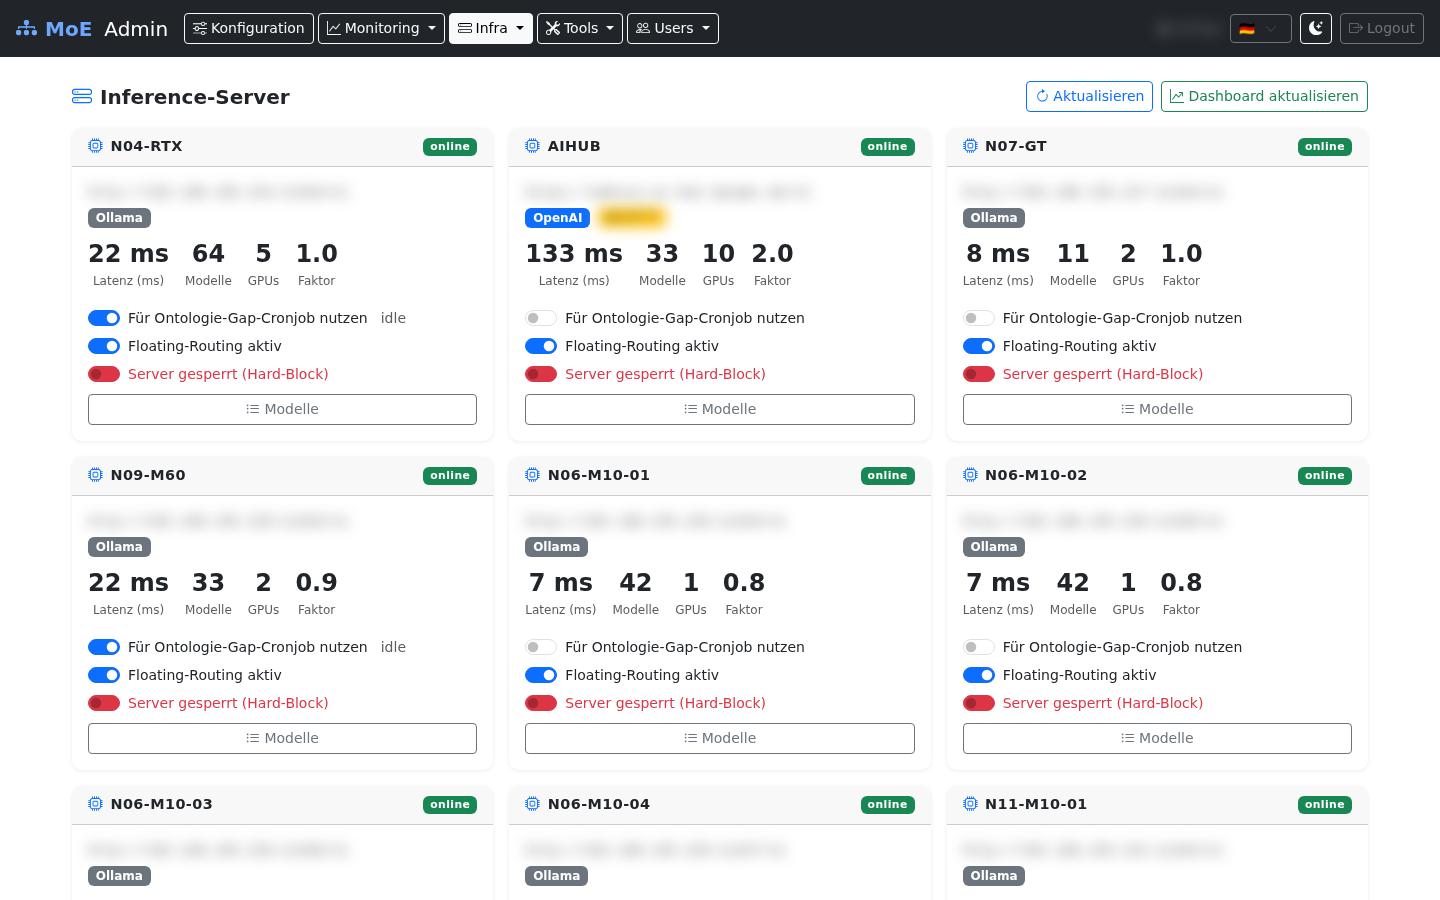Toggle Hard-Block switch on AIHUB
Screen dimensions: 1440x900
tap(541, 374)
